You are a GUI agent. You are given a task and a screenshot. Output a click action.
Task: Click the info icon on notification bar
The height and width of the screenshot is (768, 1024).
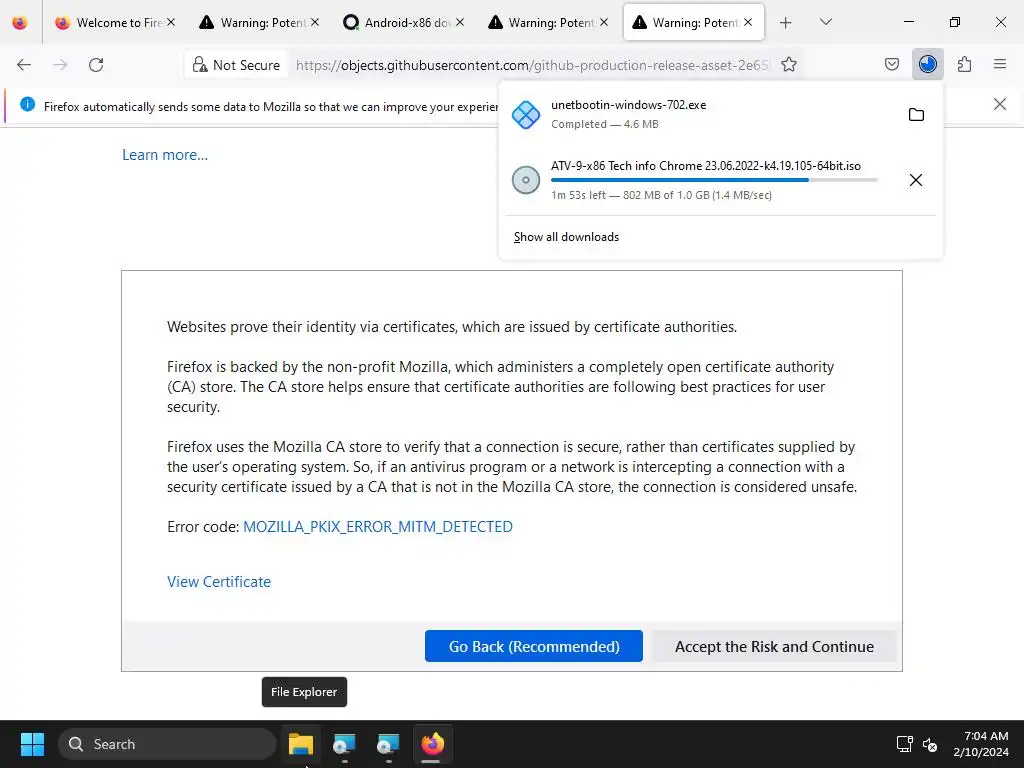pyautogui.click(x=27, y=104)
